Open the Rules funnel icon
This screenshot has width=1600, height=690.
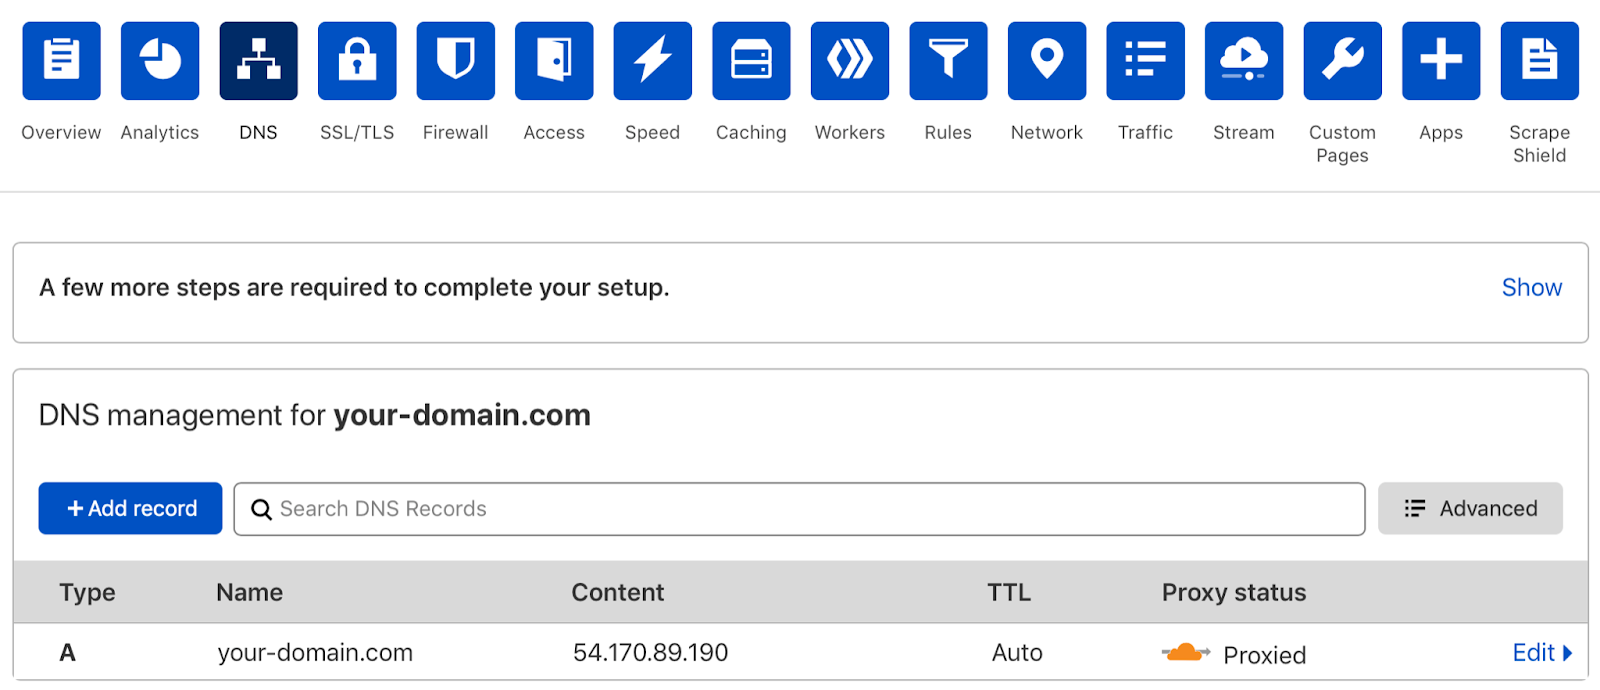click(x=948, y=61)
